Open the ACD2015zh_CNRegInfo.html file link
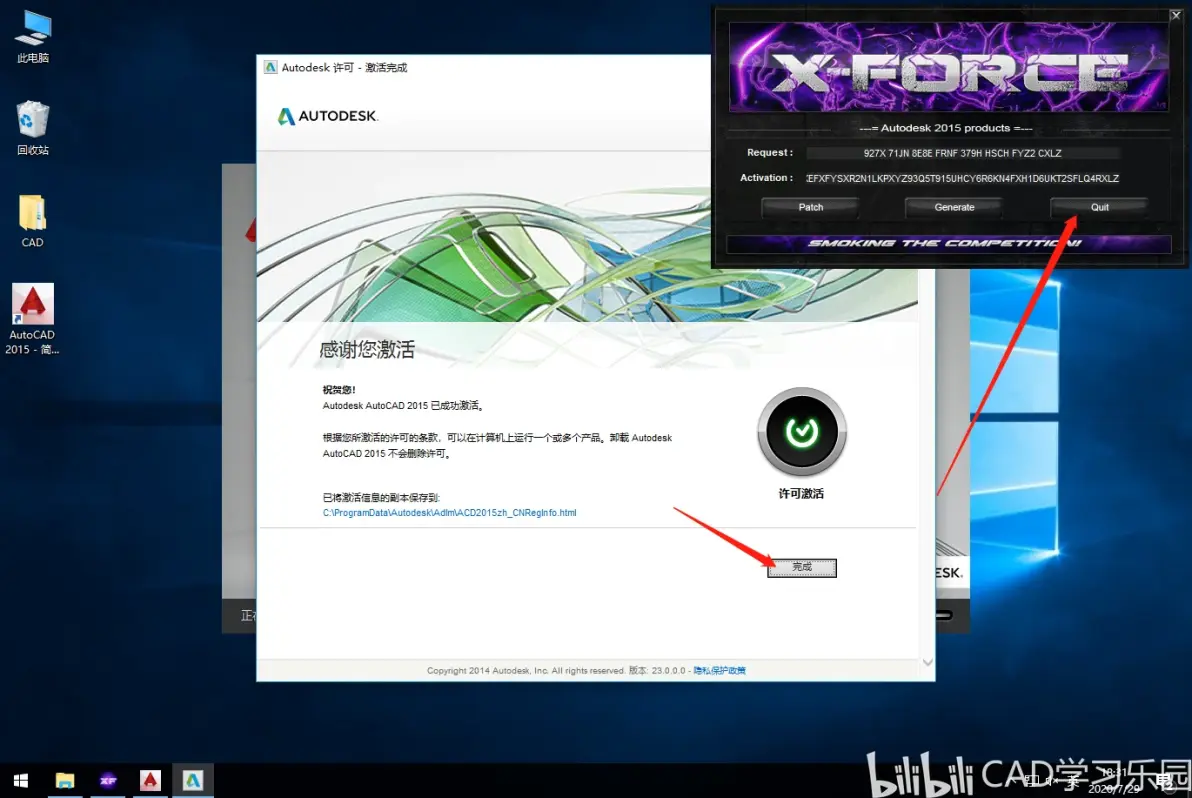Image resolution: width=1192 pixels, height=798 pixels. tap(449, 513)
